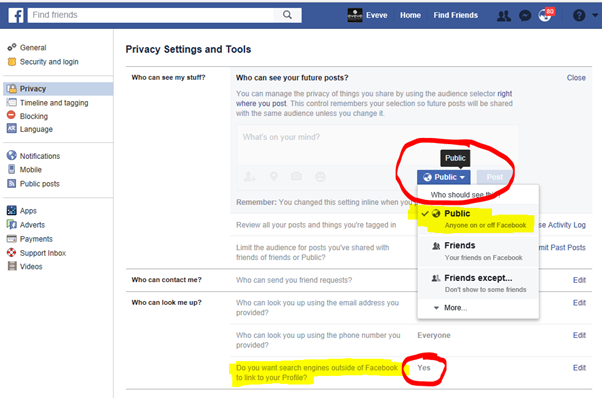Screen dimensions: 602x398
Task: Edit phone number lookup setting
Action: coord(579,335)
